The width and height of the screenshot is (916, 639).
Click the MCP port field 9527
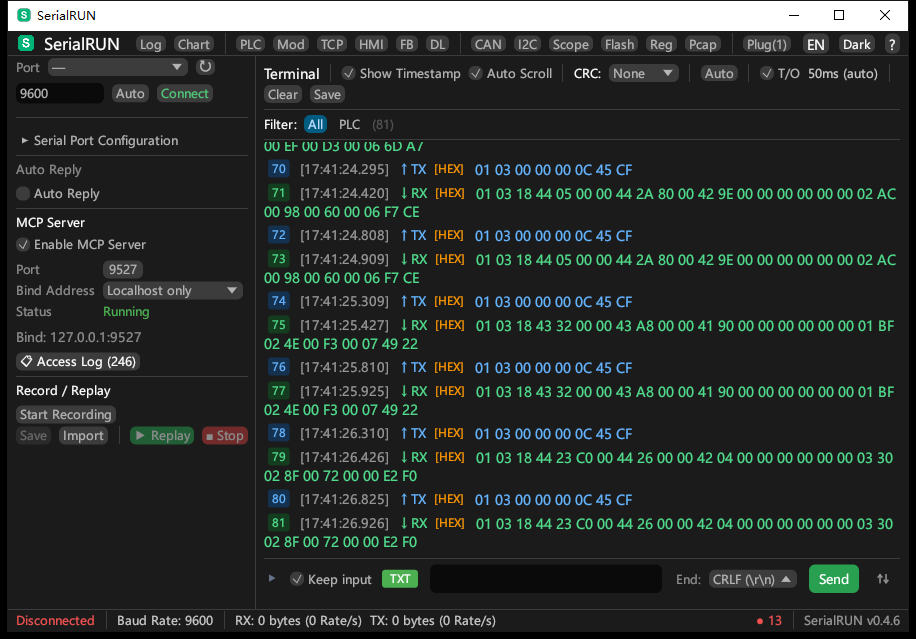(x=123, y=269)
